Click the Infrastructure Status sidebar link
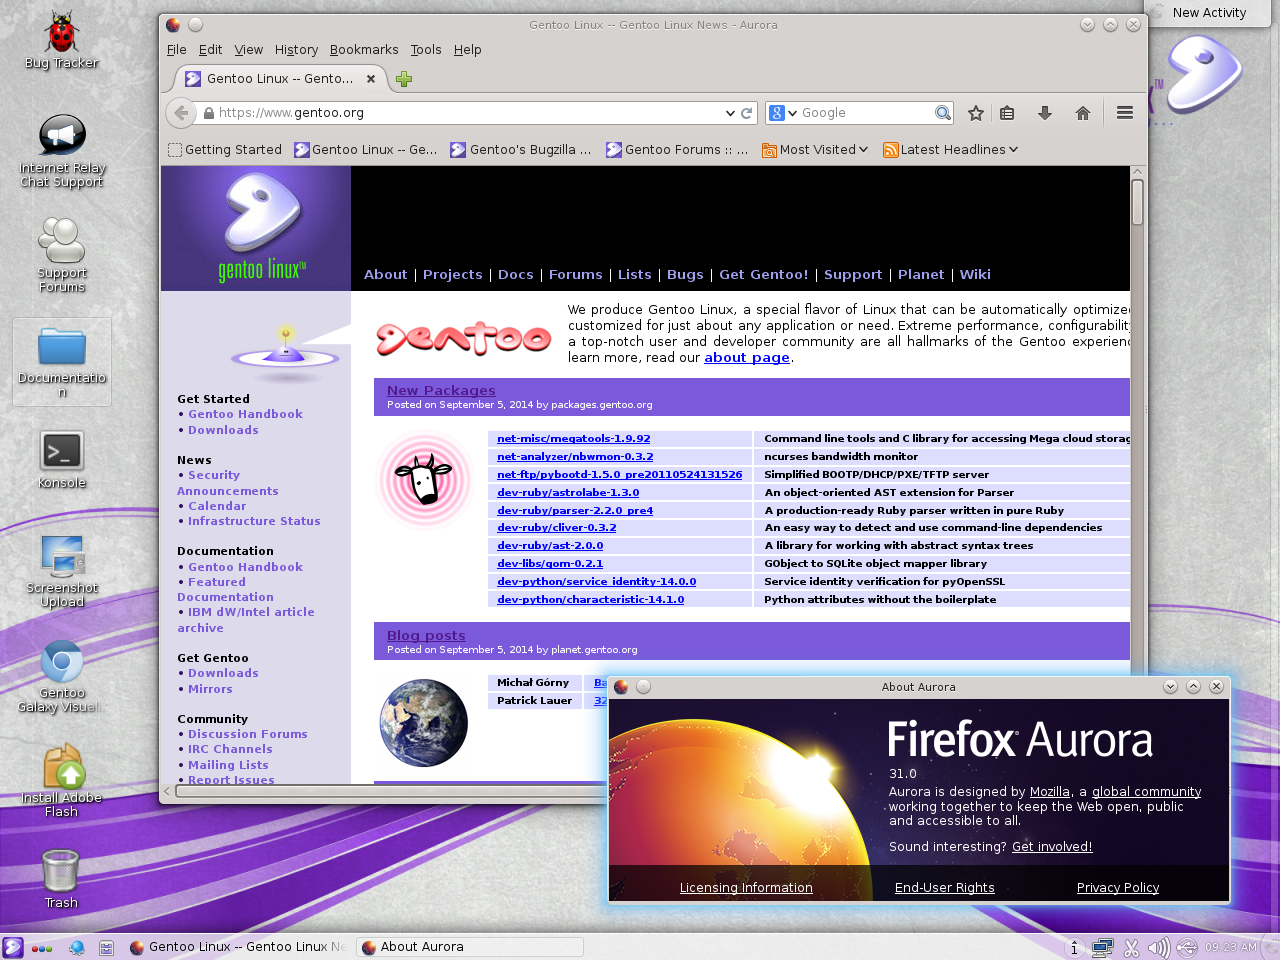Viewport: 1280px width, 960px height. click(x=254, y=522)
